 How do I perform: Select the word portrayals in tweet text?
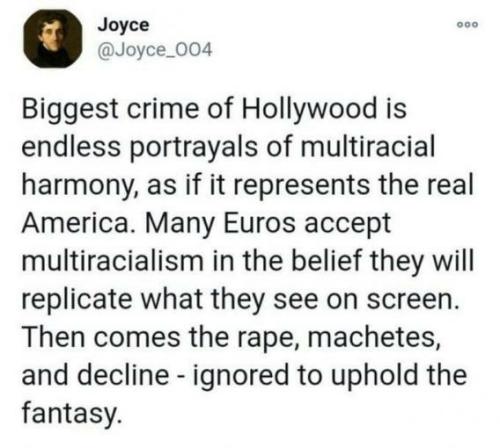[x=194, y=149]
